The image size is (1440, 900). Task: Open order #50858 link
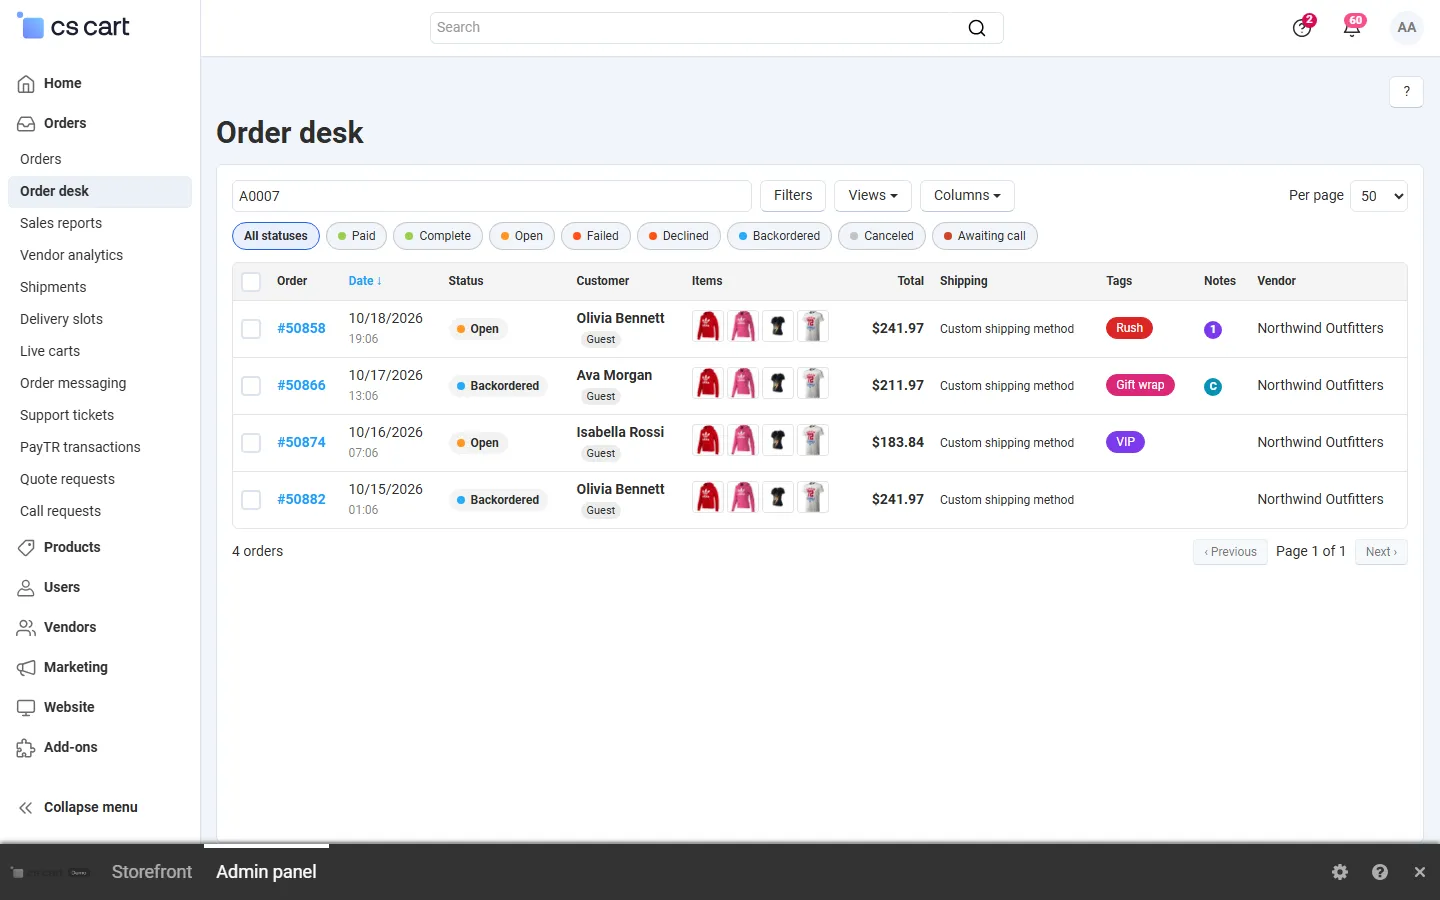pos(301,329)
